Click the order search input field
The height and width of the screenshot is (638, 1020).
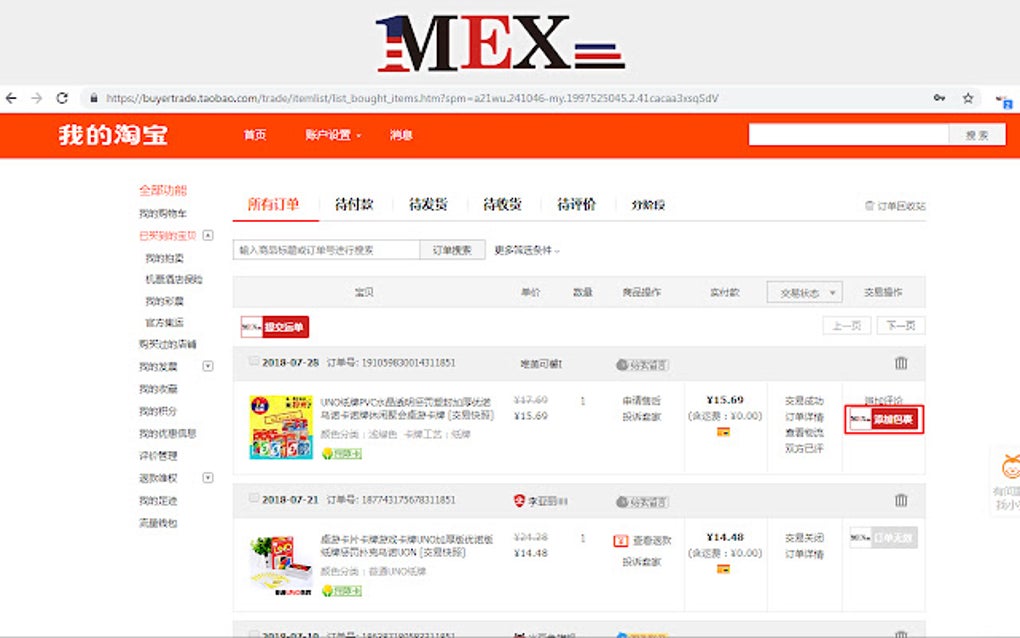[x=330, y=248]
